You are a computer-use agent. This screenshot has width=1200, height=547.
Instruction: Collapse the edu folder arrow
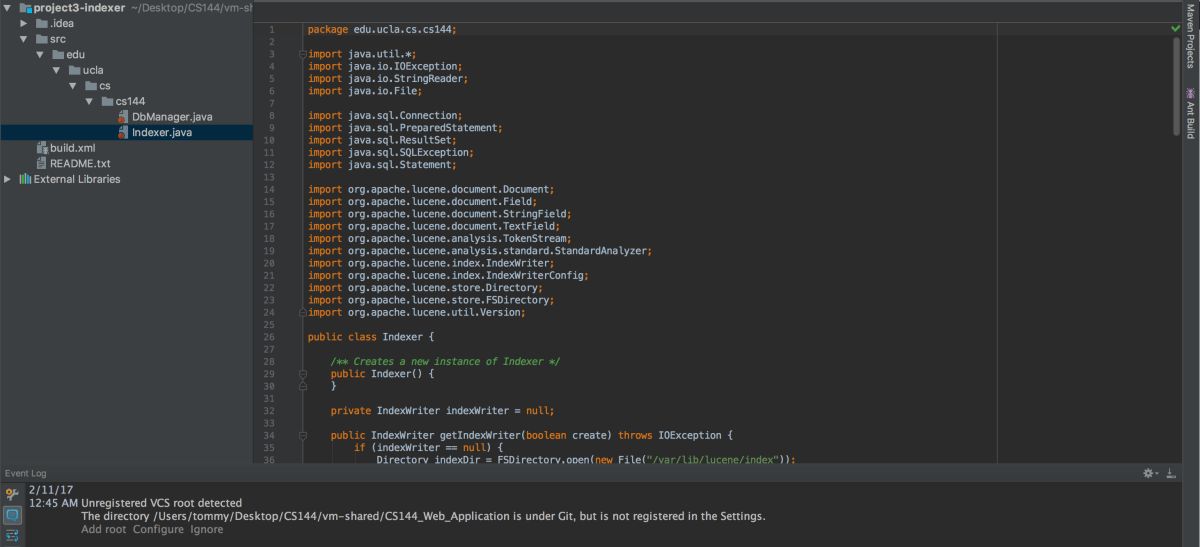(x=40, y=55)
